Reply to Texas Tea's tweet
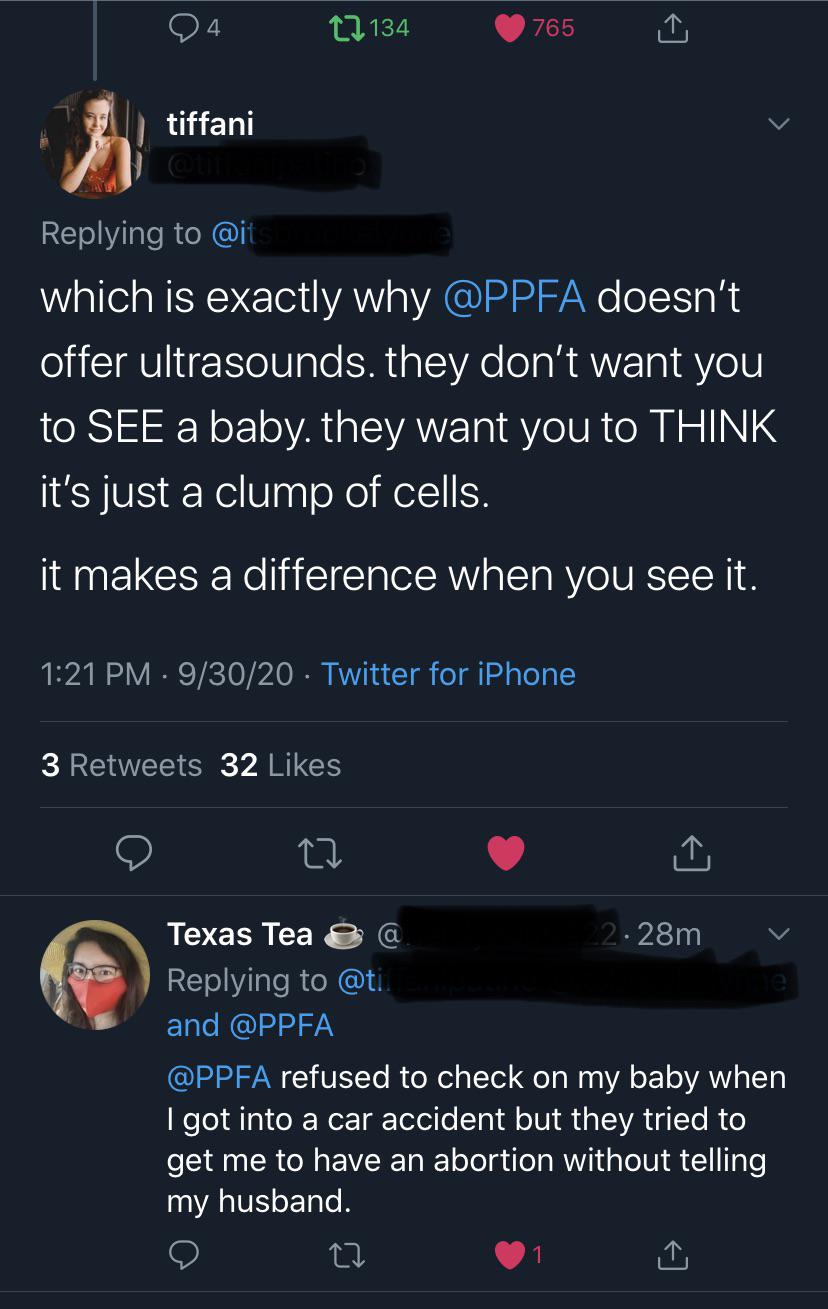 [182, 1255]
